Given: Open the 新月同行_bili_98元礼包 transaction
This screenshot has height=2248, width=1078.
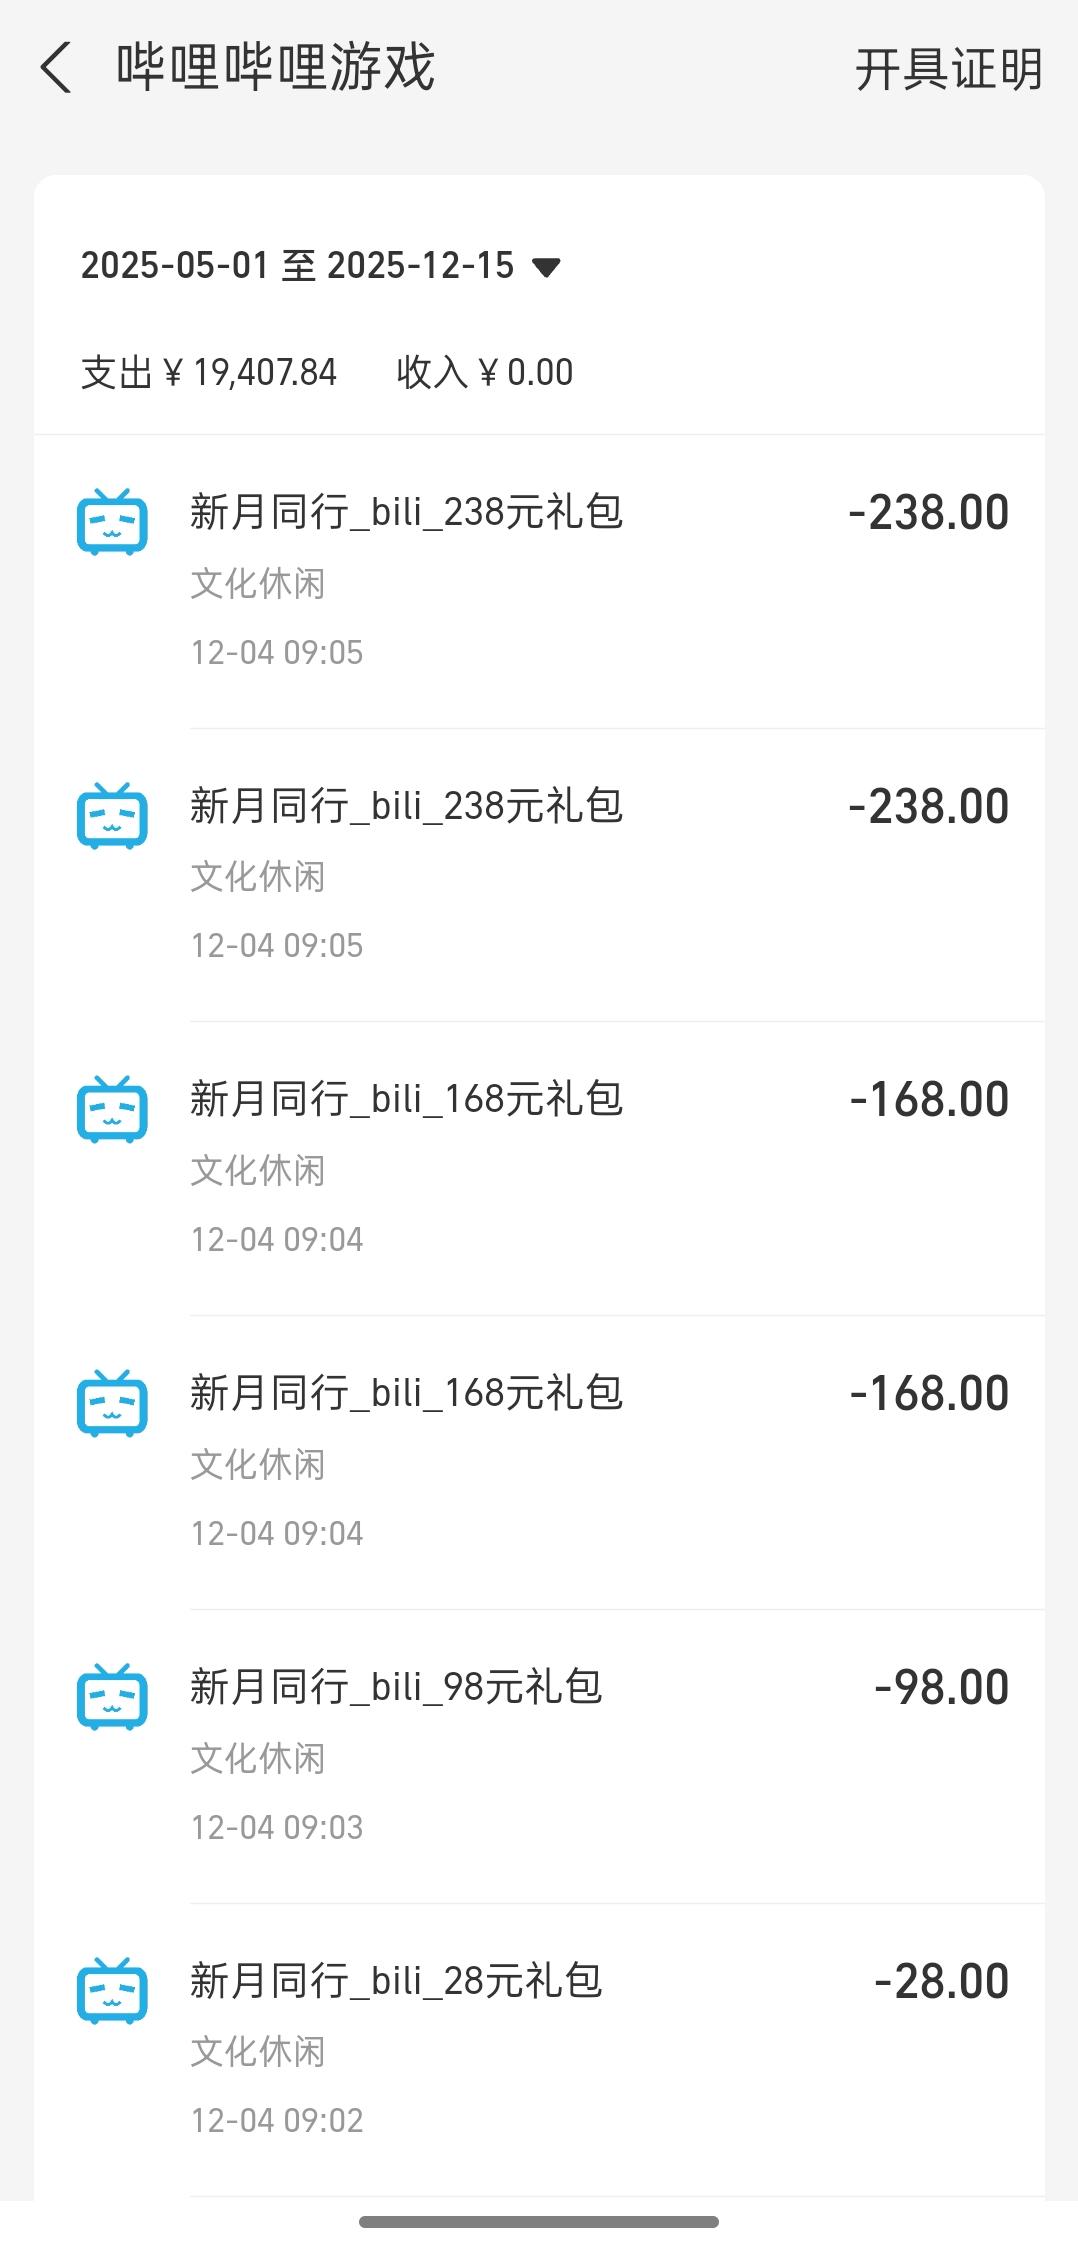Looking at the screenshot, I should tap(396, 1687).
